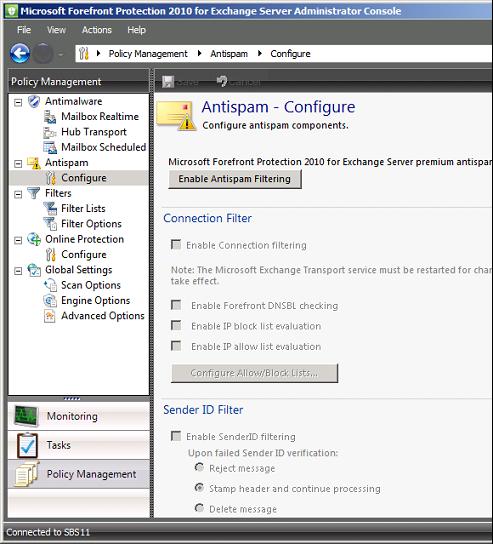The height and width of the screenshot is (544, 493).
Task: Collapse the Filters tree node
Action: coord(18,194)
